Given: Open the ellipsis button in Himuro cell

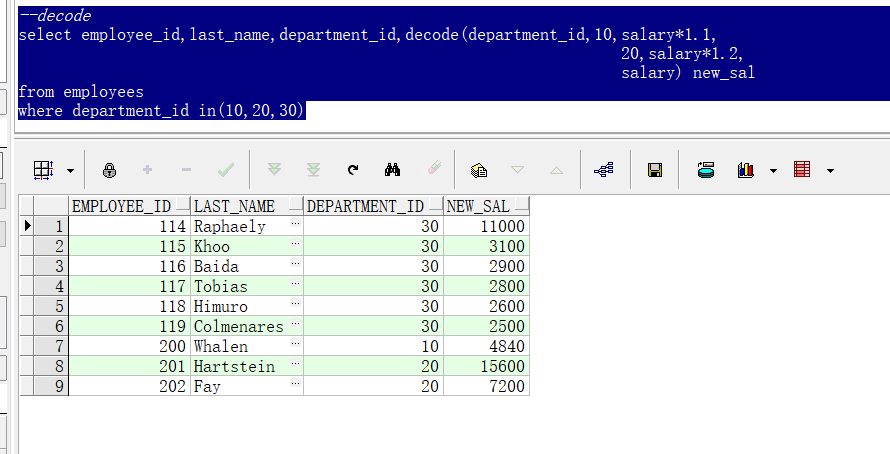Looking at the screenshot, I should (x=295, y=303).
